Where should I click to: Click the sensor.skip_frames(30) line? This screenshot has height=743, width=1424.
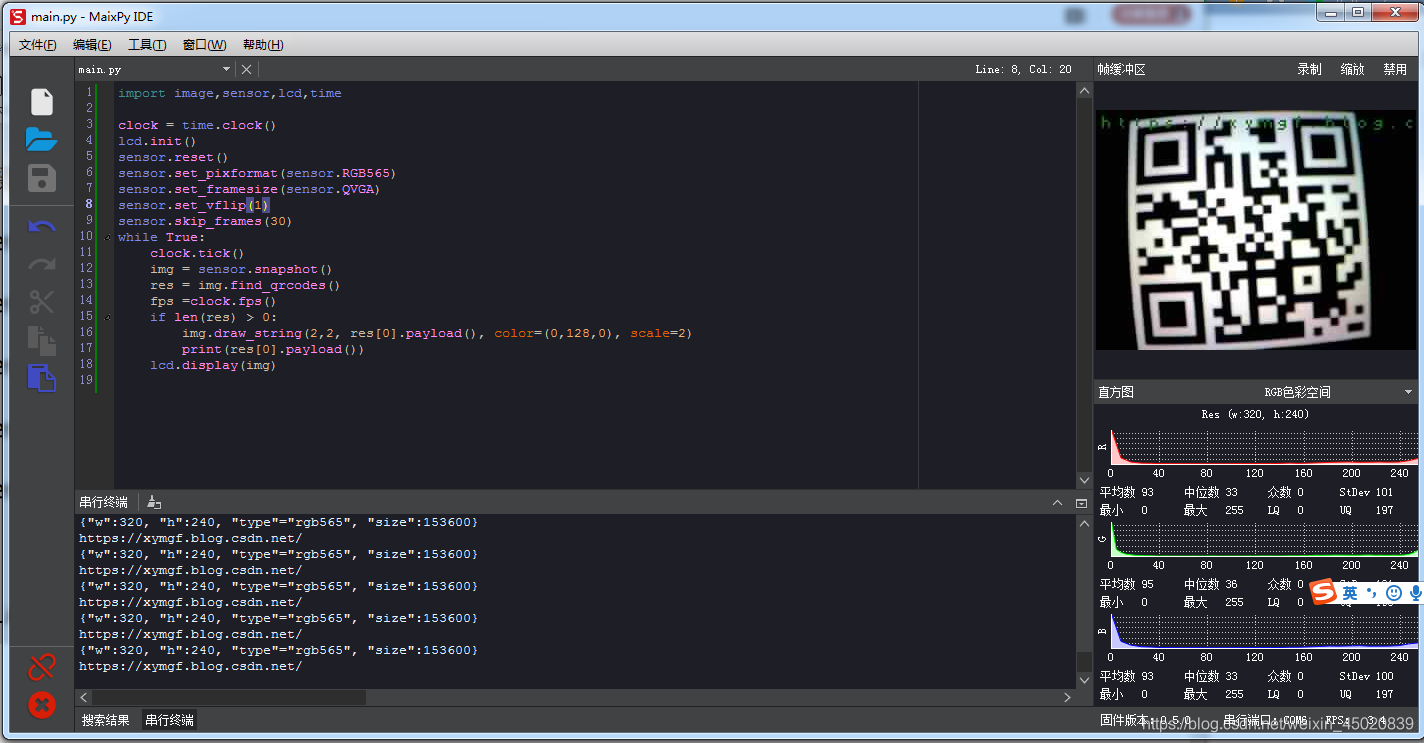click(x=205, y=221)
